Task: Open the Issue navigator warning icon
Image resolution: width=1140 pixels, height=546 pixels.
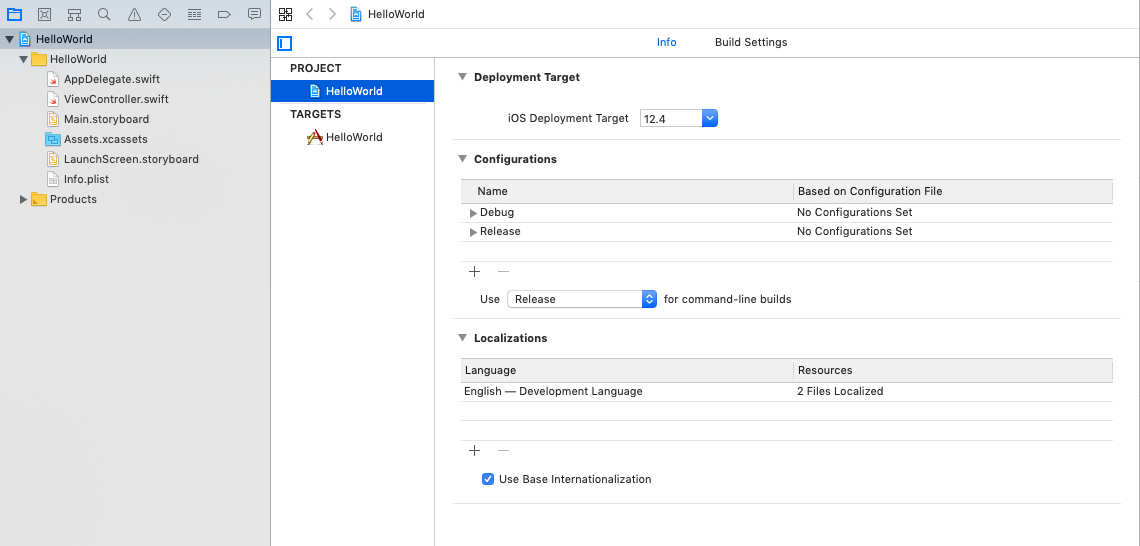Action: (x=134, y=15)
